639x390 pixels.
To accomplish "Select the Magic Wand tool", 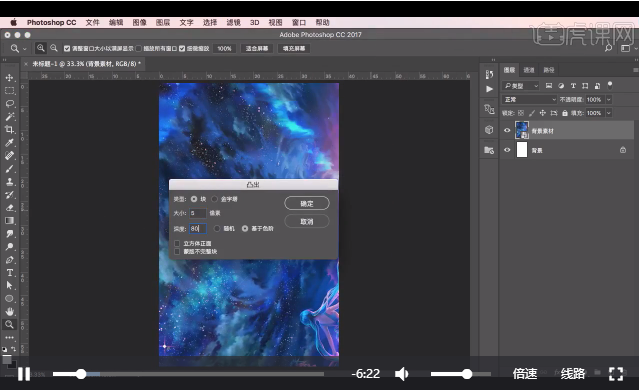I will pos(9,117).
